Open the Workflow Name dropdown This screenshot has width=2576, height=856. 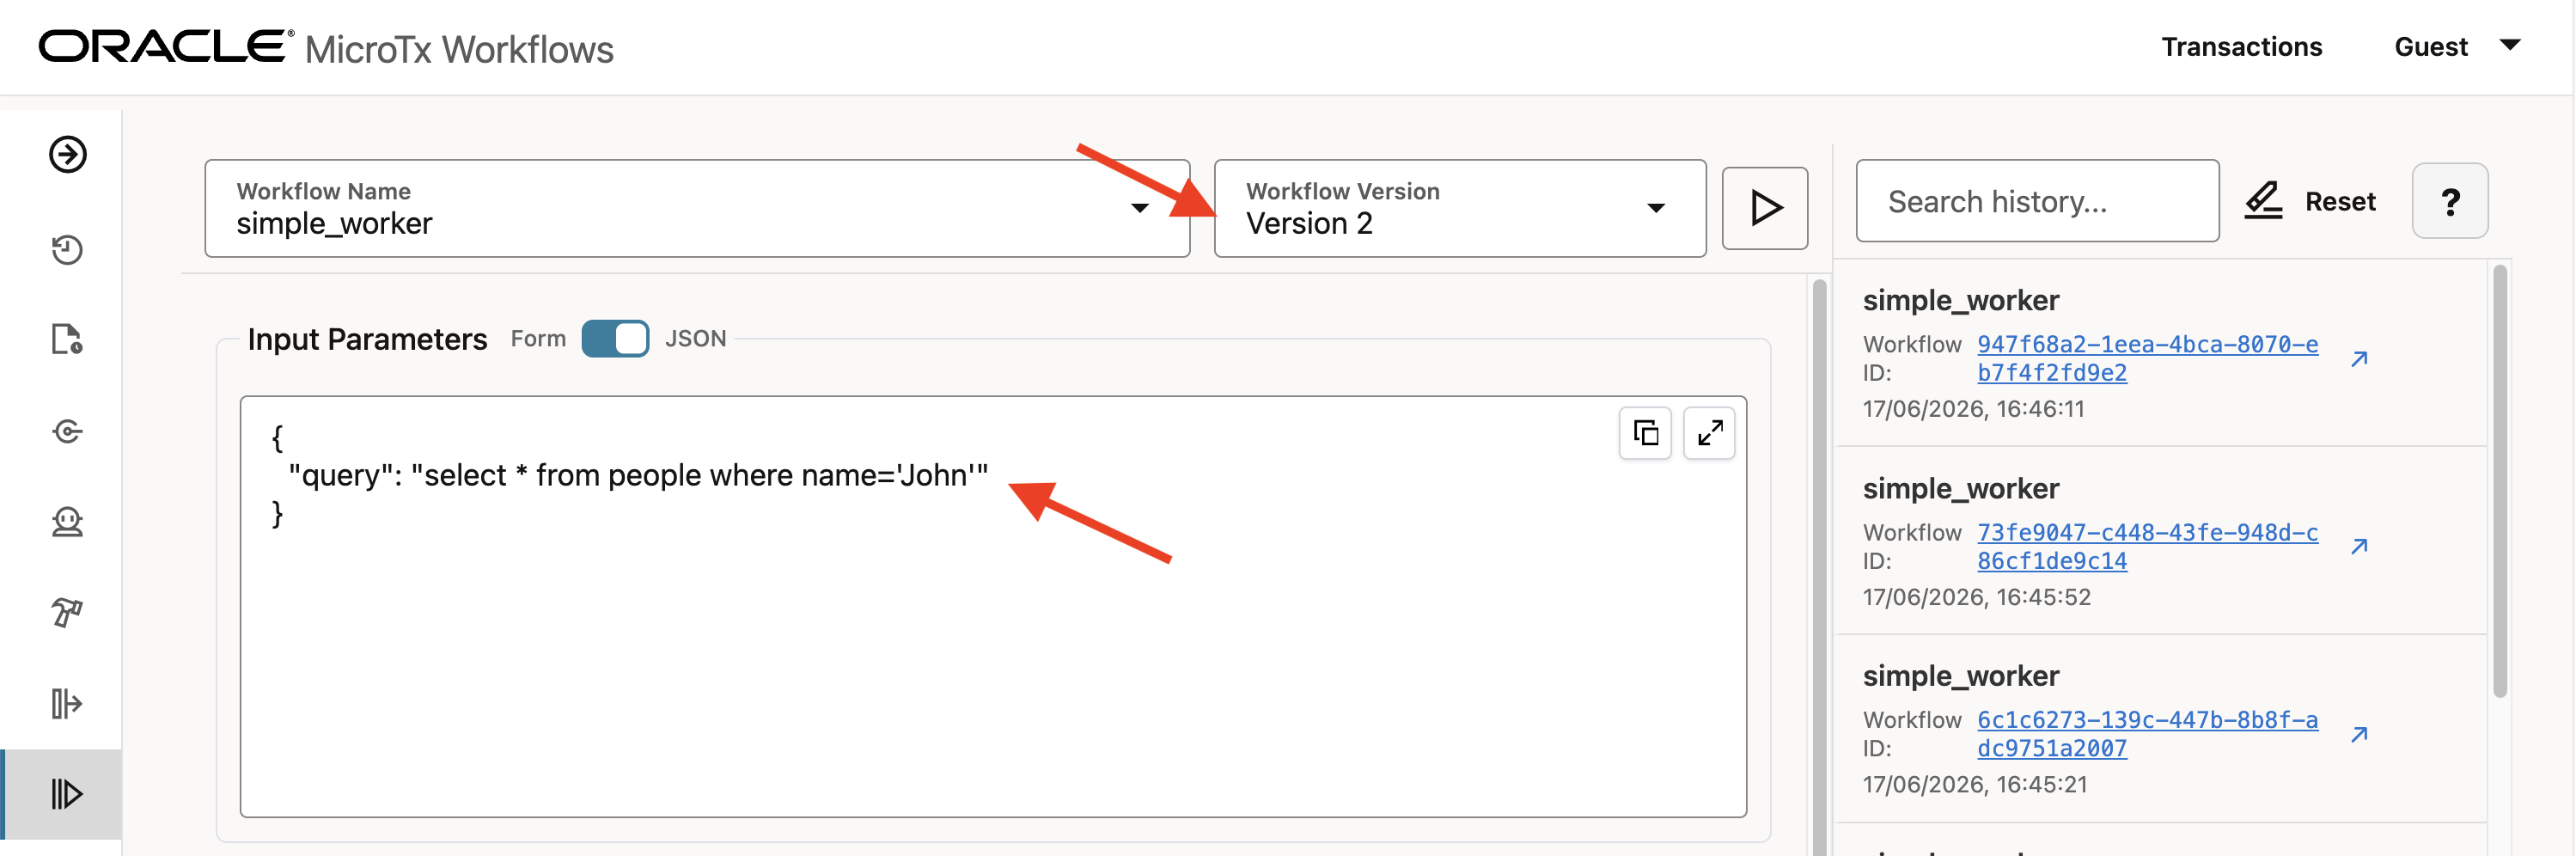tap(697, 208)
